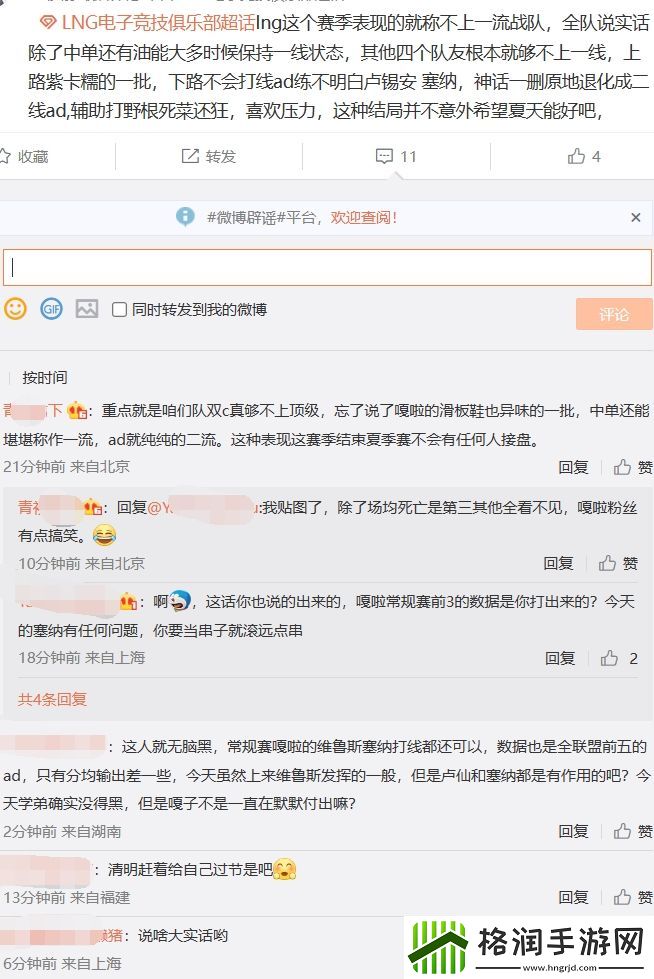654x979 pixels.
Task: Close the 微博辟谣 notice banner
Action: point(635,217)
